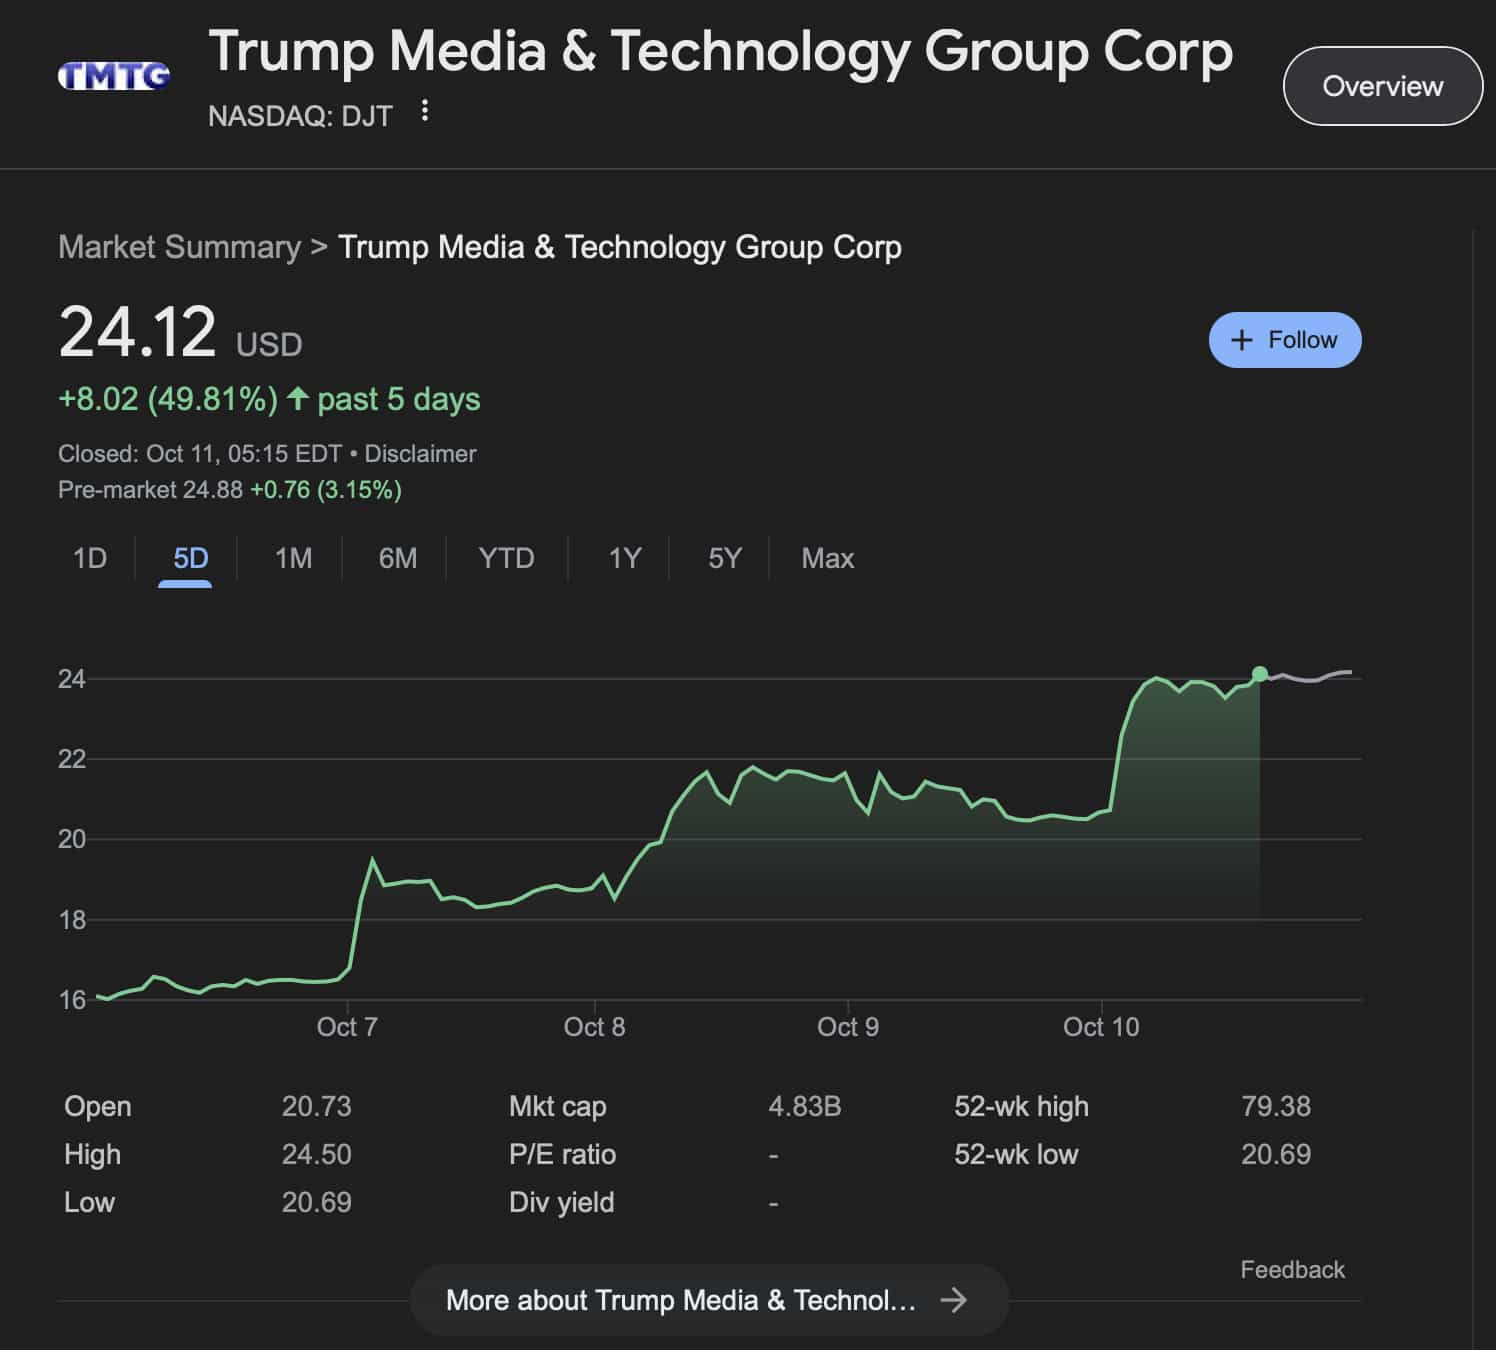1496x1350 pixels.
Task: Send Feedback about this stock card
Action: pyautogui.click(x=1292, y=1269)
